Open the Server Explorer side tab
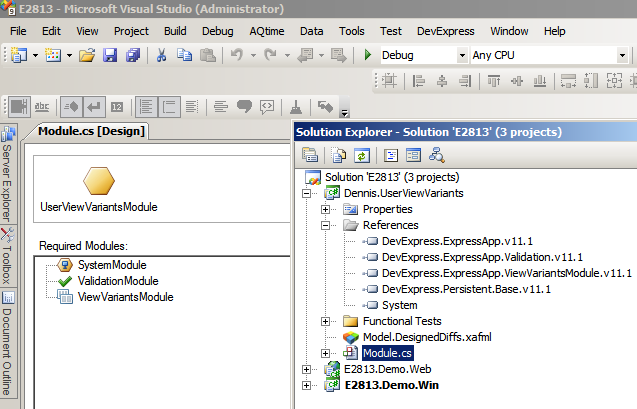 tap(8, 174)
